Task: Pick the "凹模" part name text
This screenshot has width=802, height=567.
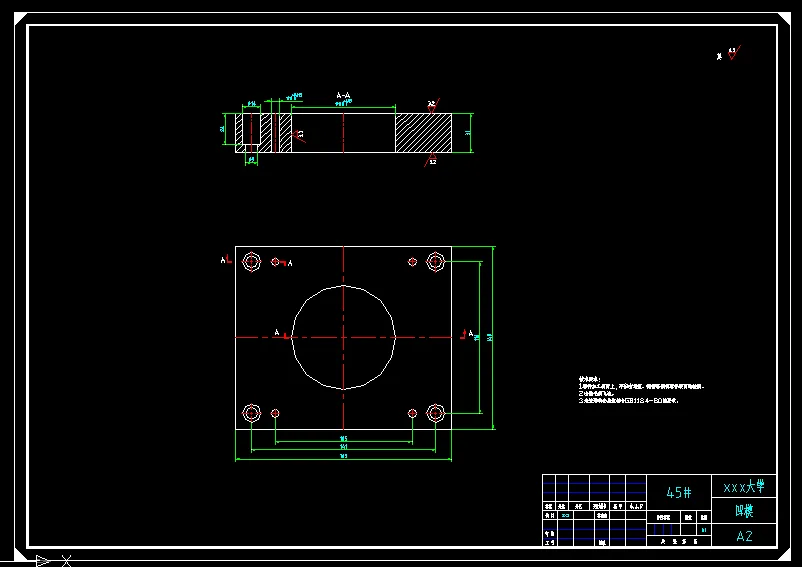Action: pos(744,511)
